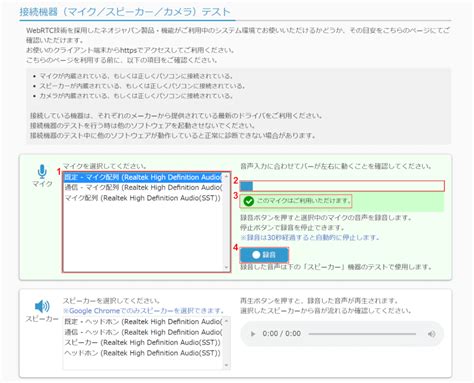The width and height of the screenshot is (474, 383).
Task: Click the スピーカーを選択してください label
Action: tap(112, 301)
